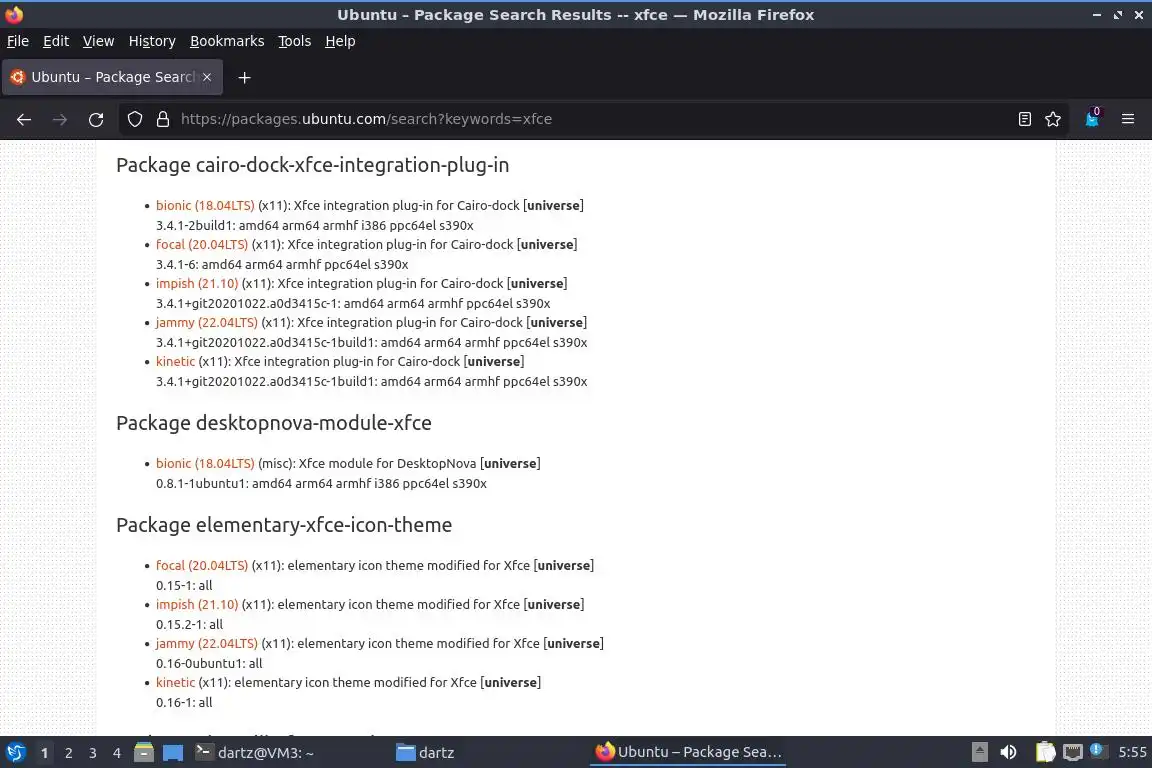This screenshot has height=768, width=1152.
Task: Select Firefox Ubuntu Package Search taskbar entry
Action: tap(688, 753)
